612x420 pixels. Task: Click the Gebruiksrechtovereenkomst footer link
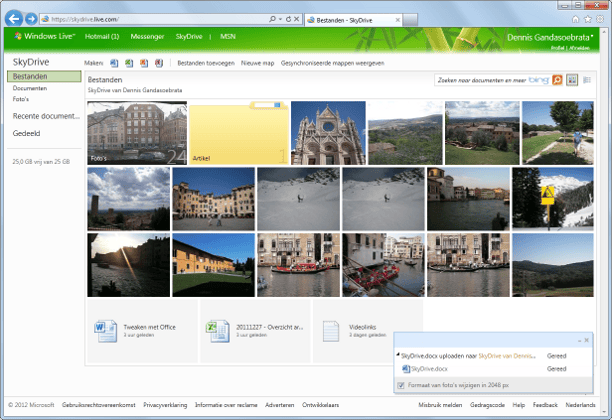[x=99, y=405]
